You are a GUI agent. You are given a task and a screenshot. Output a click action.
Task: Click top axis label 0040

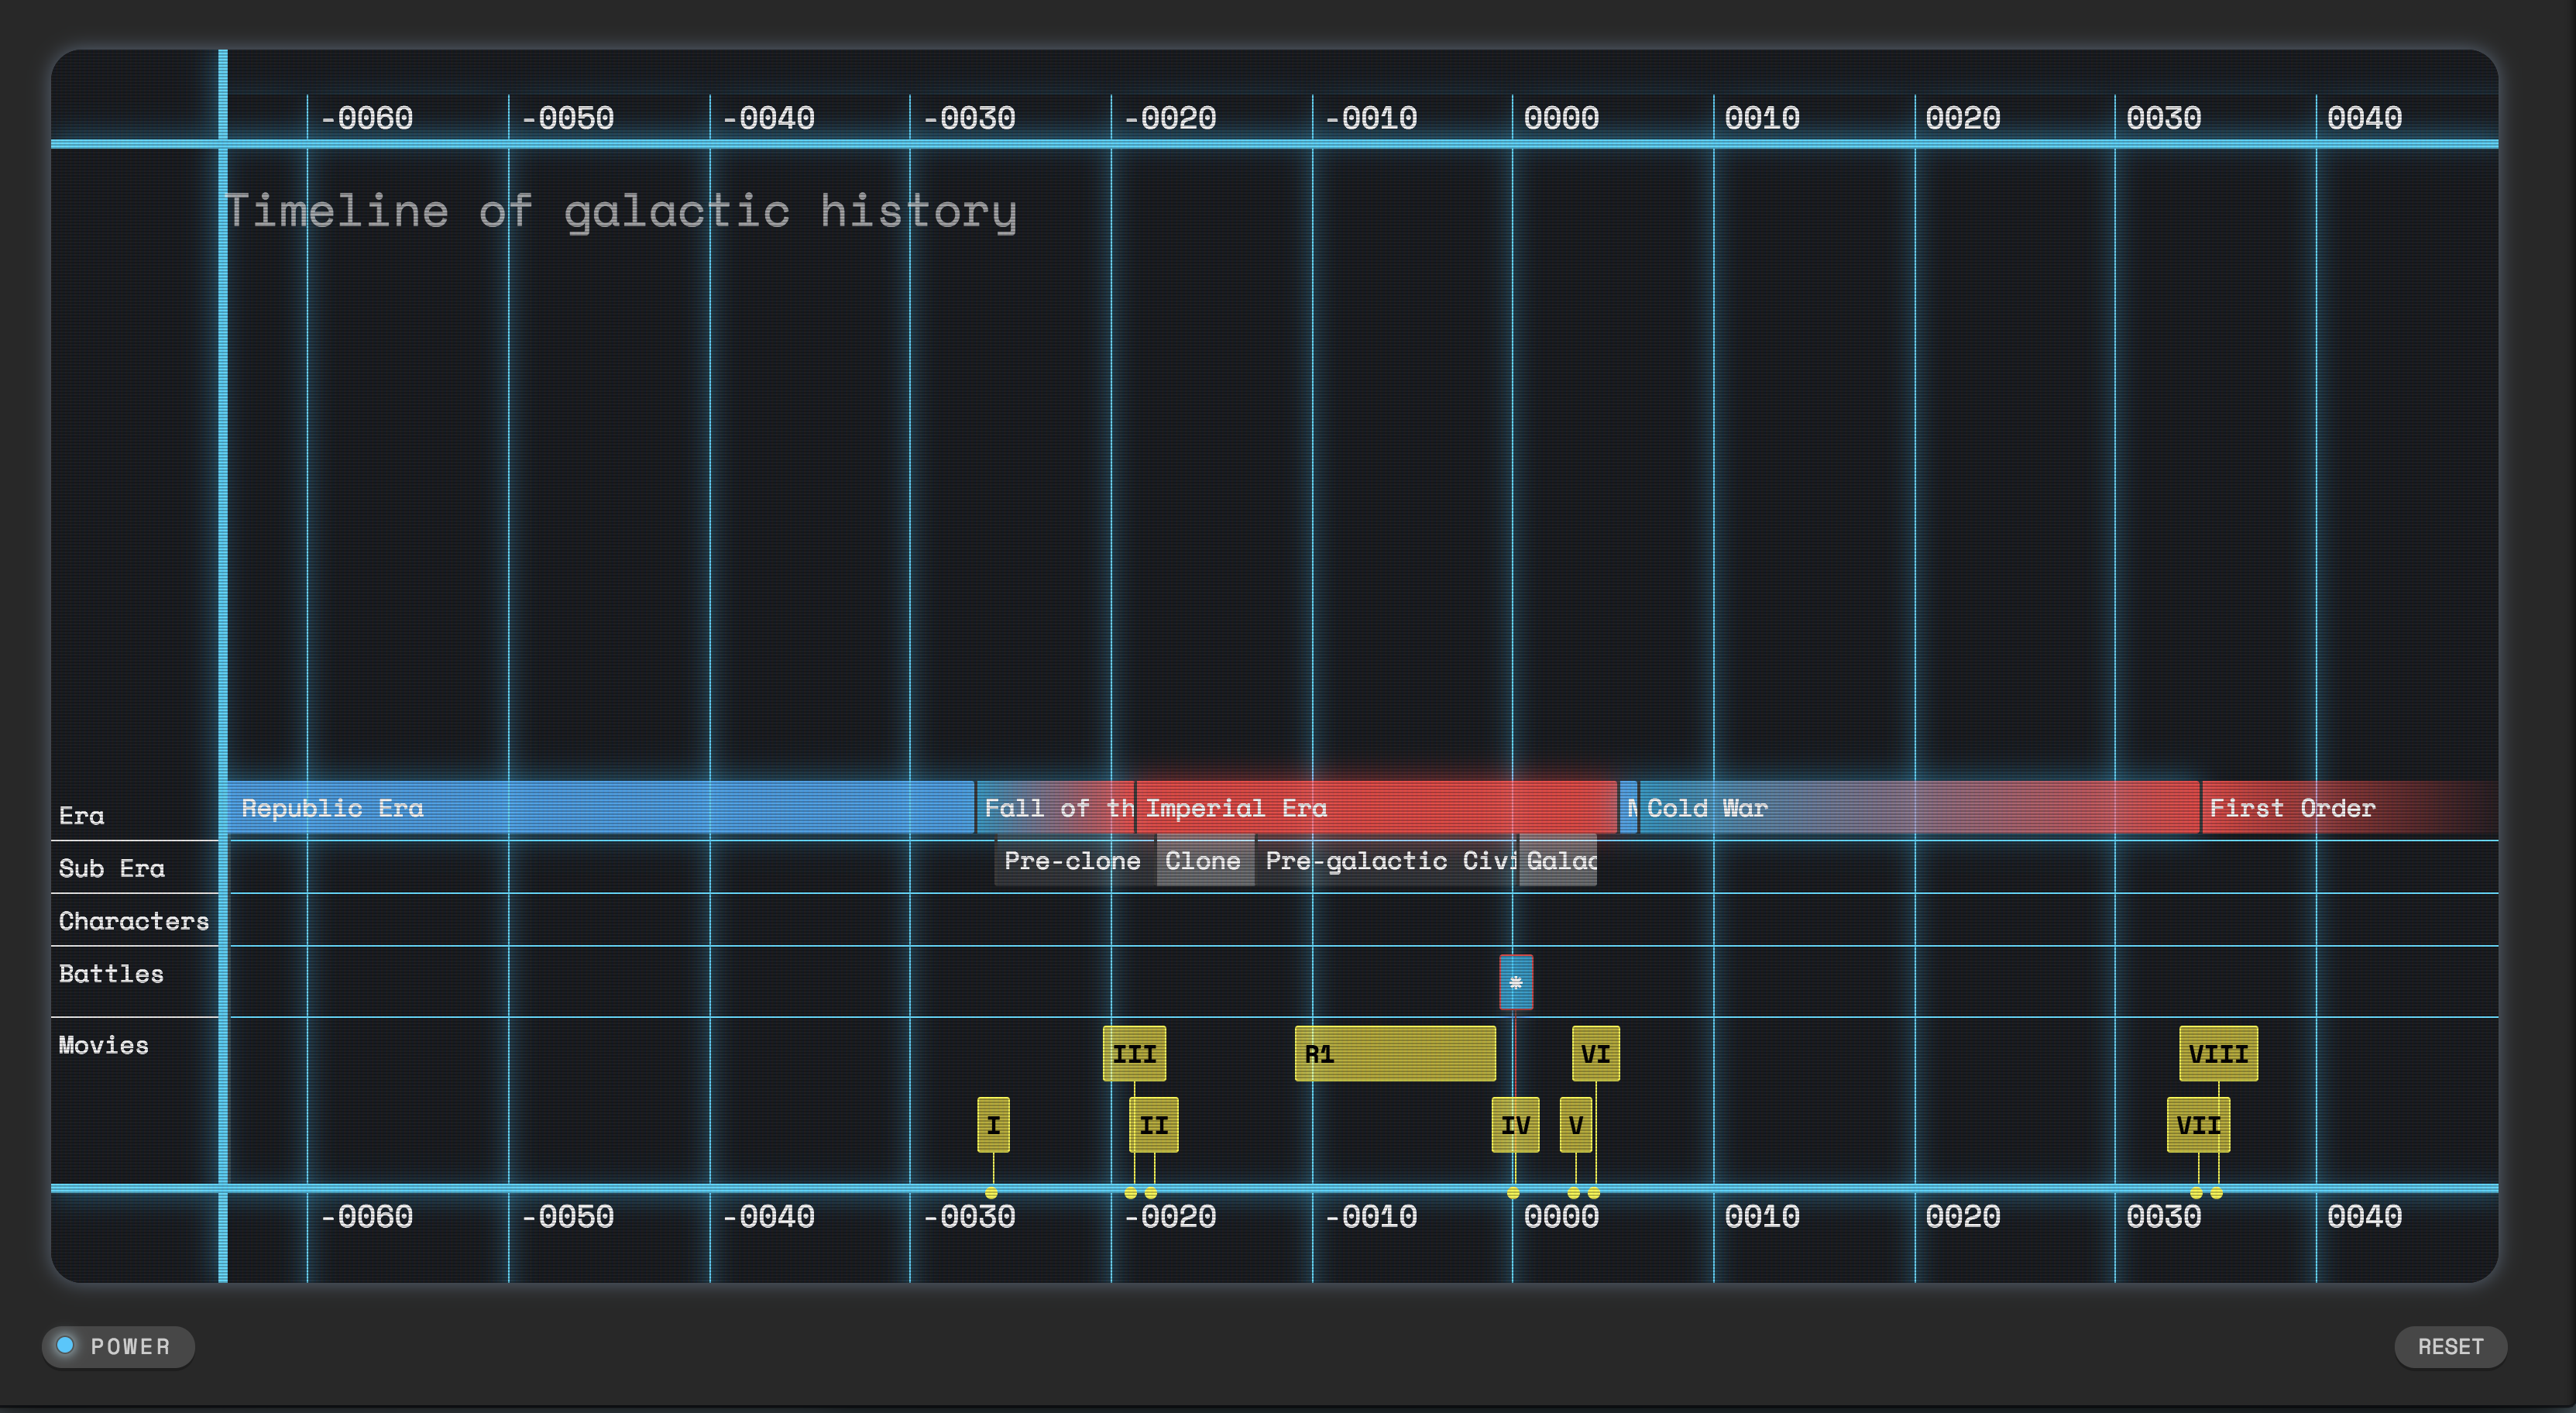click(x=2365, y=118)
